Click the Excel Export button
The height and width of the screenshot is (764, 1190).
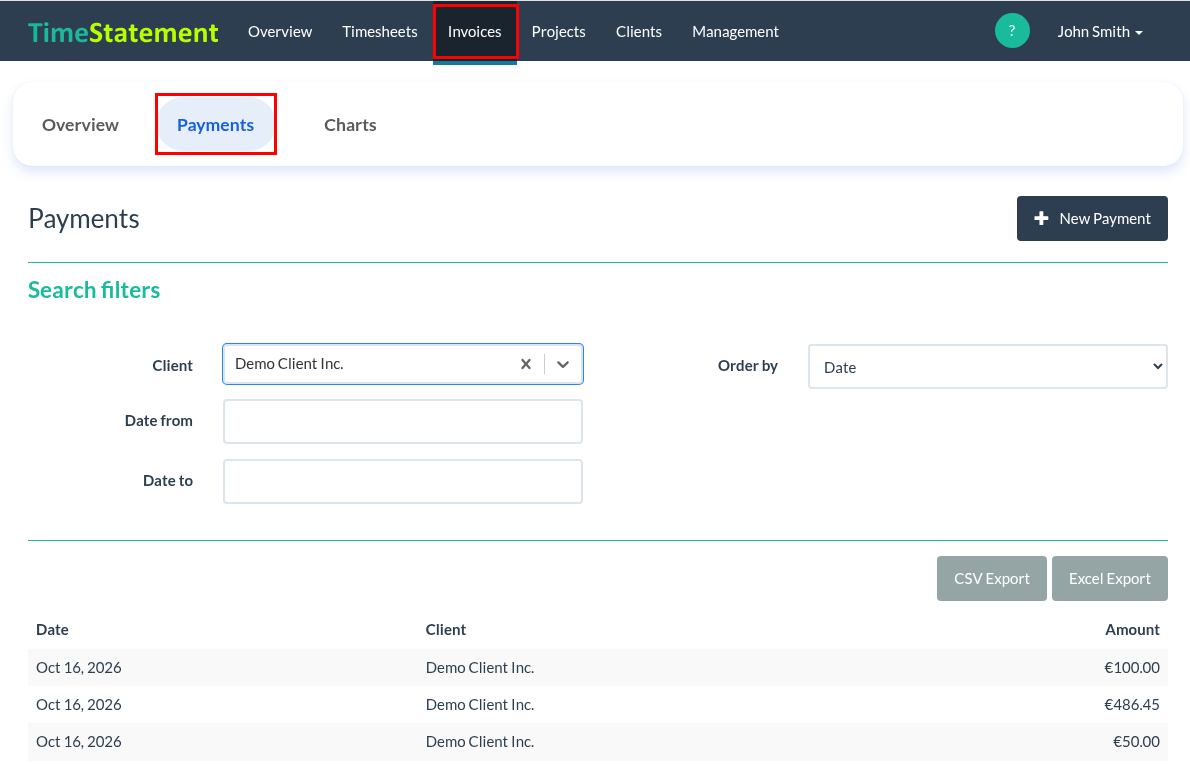pyautogui.click(x=1110, y=578)
